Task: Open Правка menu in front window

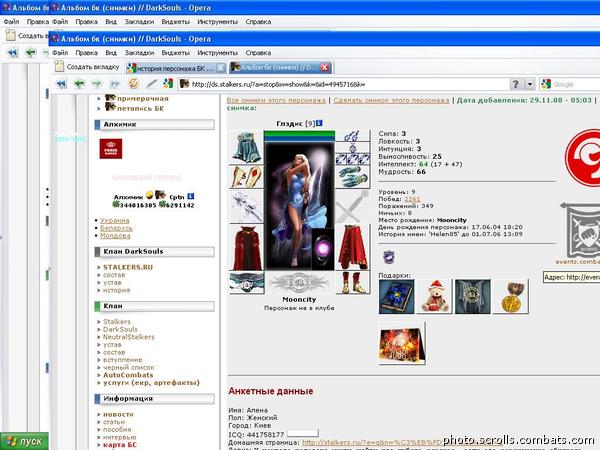Action: (86, 53)
